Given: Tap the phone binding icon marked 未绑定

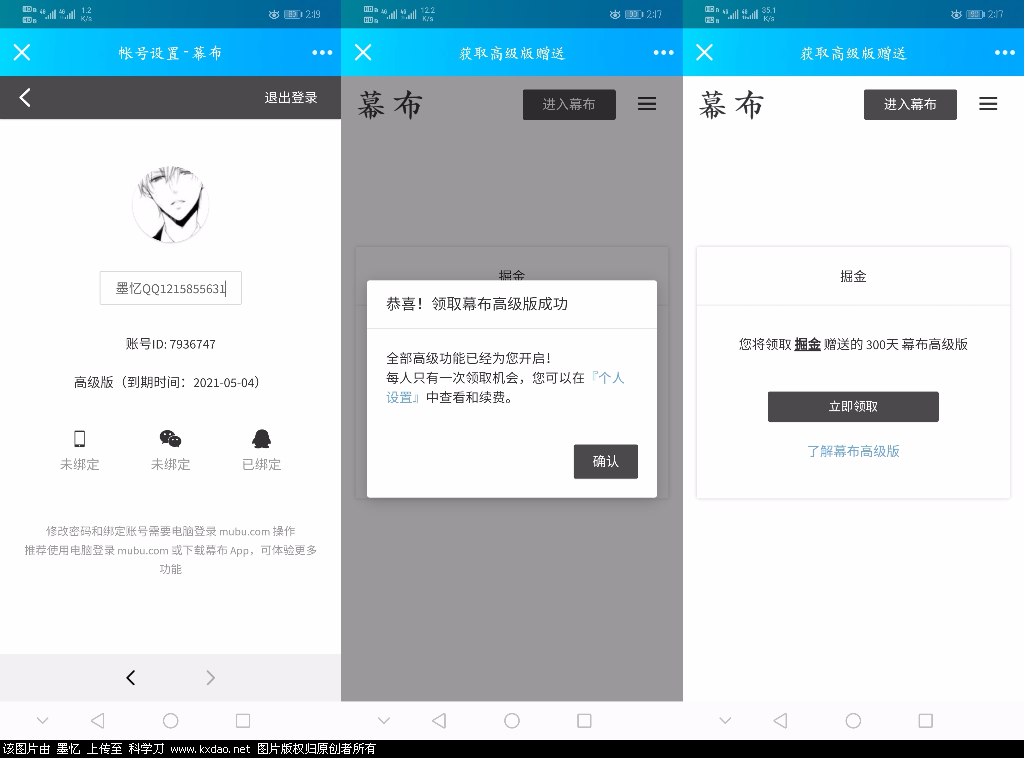Looking at the screenshot, I should (x=80, y=439).
